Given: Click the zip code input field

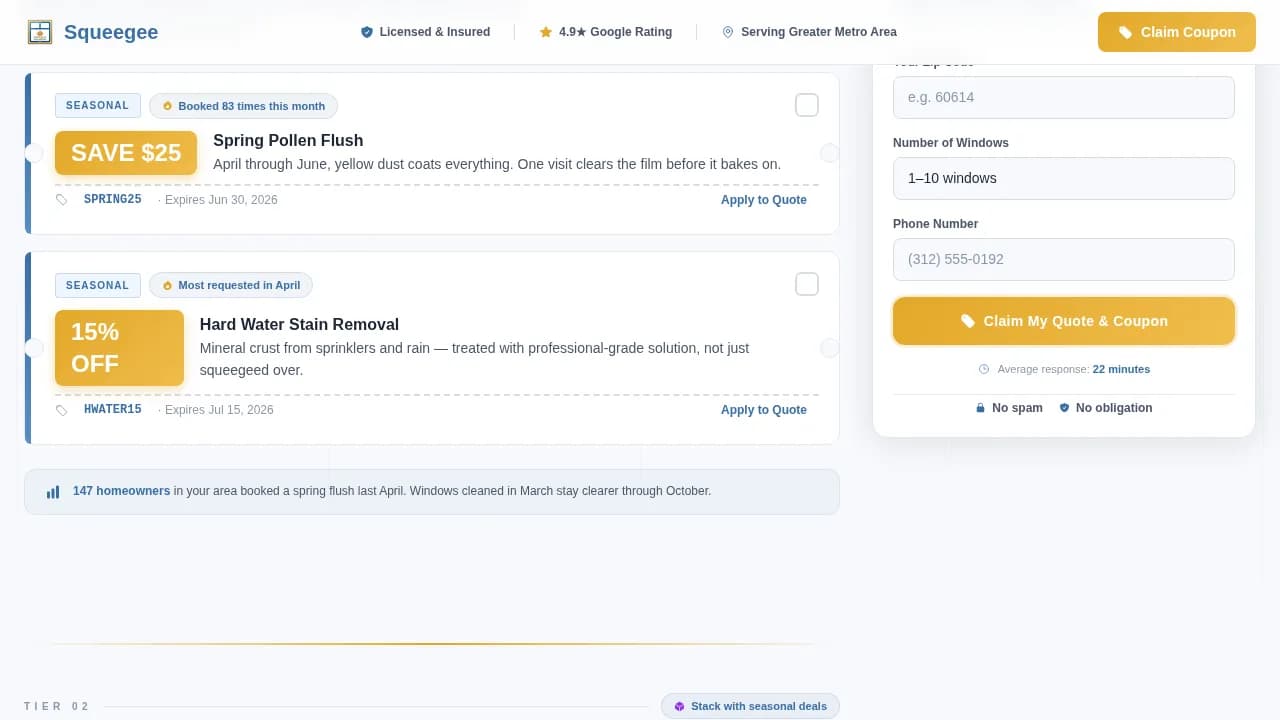Looking at the screenshot, I should coord(1063,97).
